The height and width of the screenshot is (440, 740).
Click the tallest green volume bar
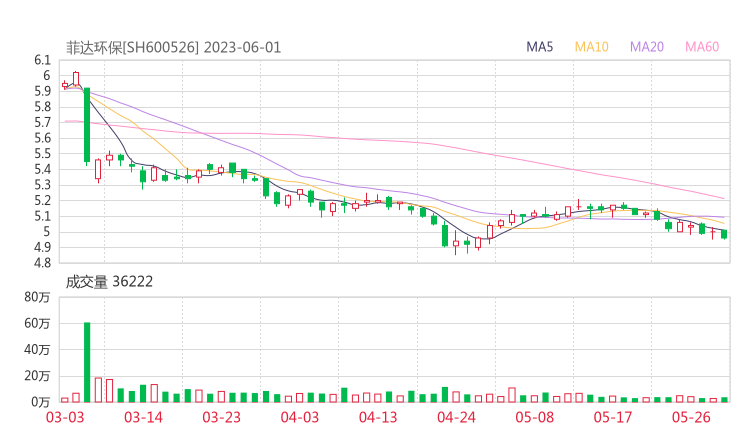(87, 362)
